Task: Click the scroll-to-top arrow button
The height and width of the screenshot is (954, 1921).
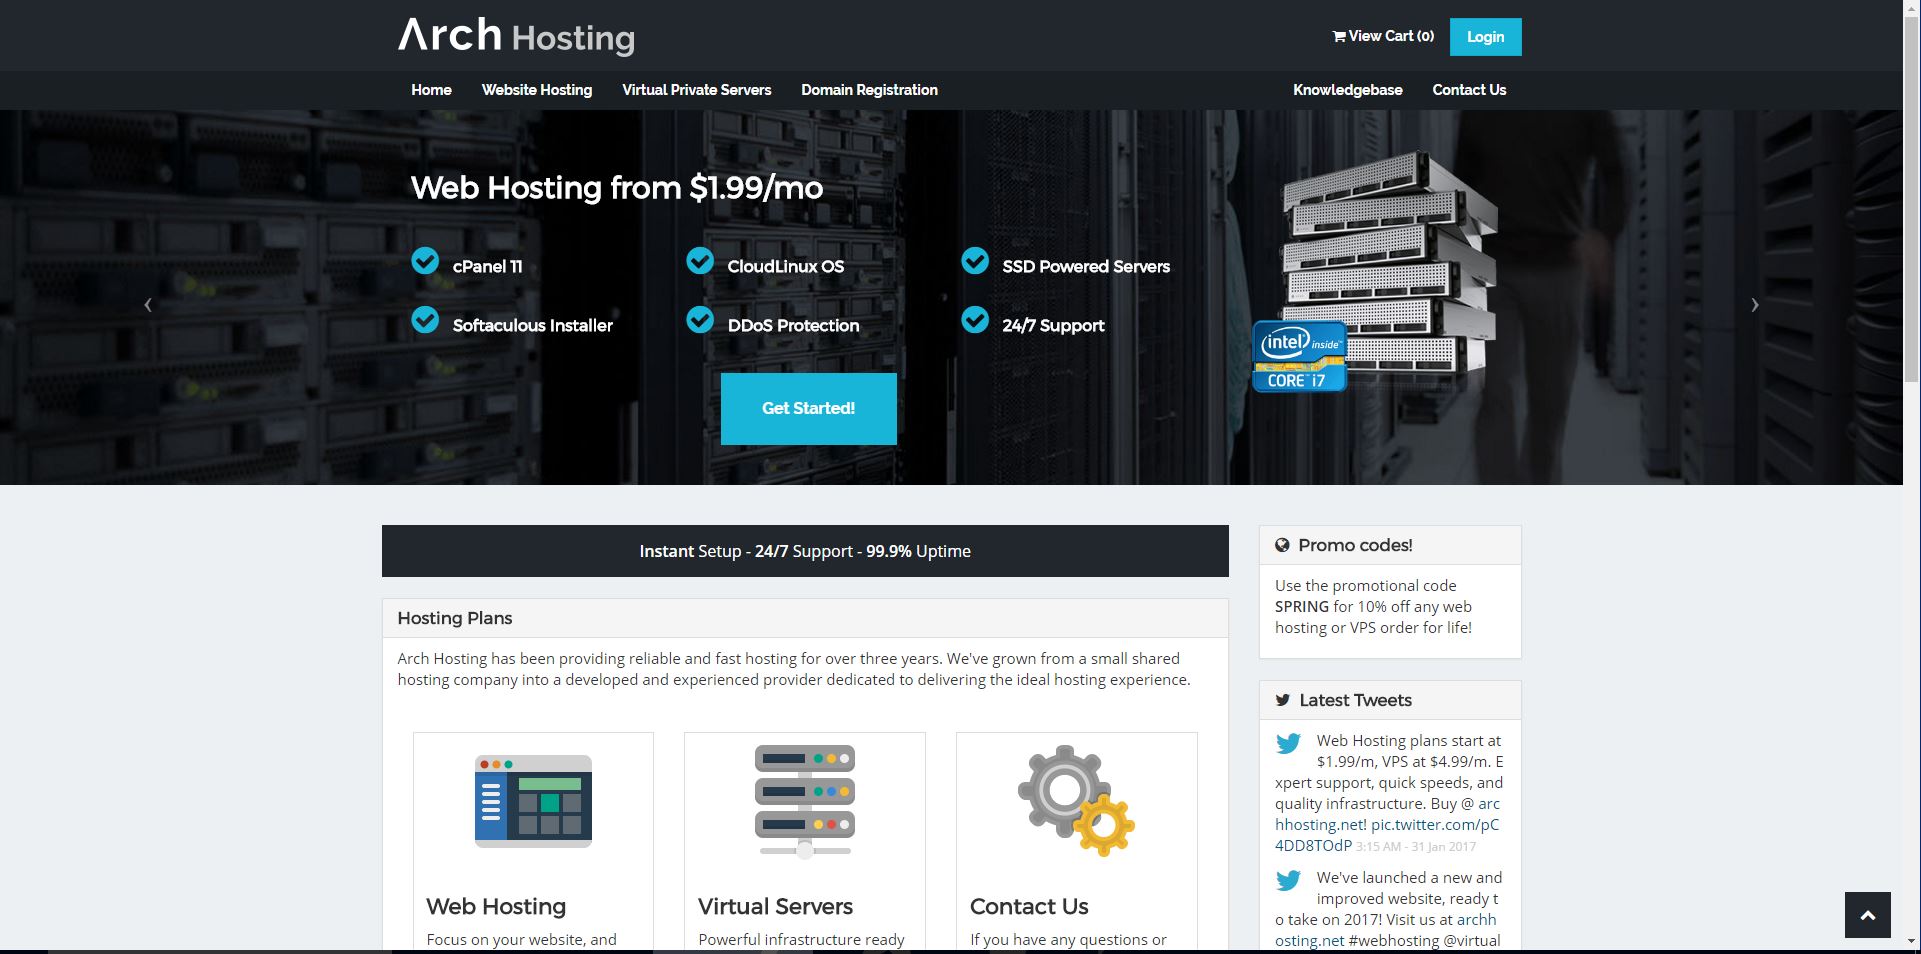Action: (1868, 915)
